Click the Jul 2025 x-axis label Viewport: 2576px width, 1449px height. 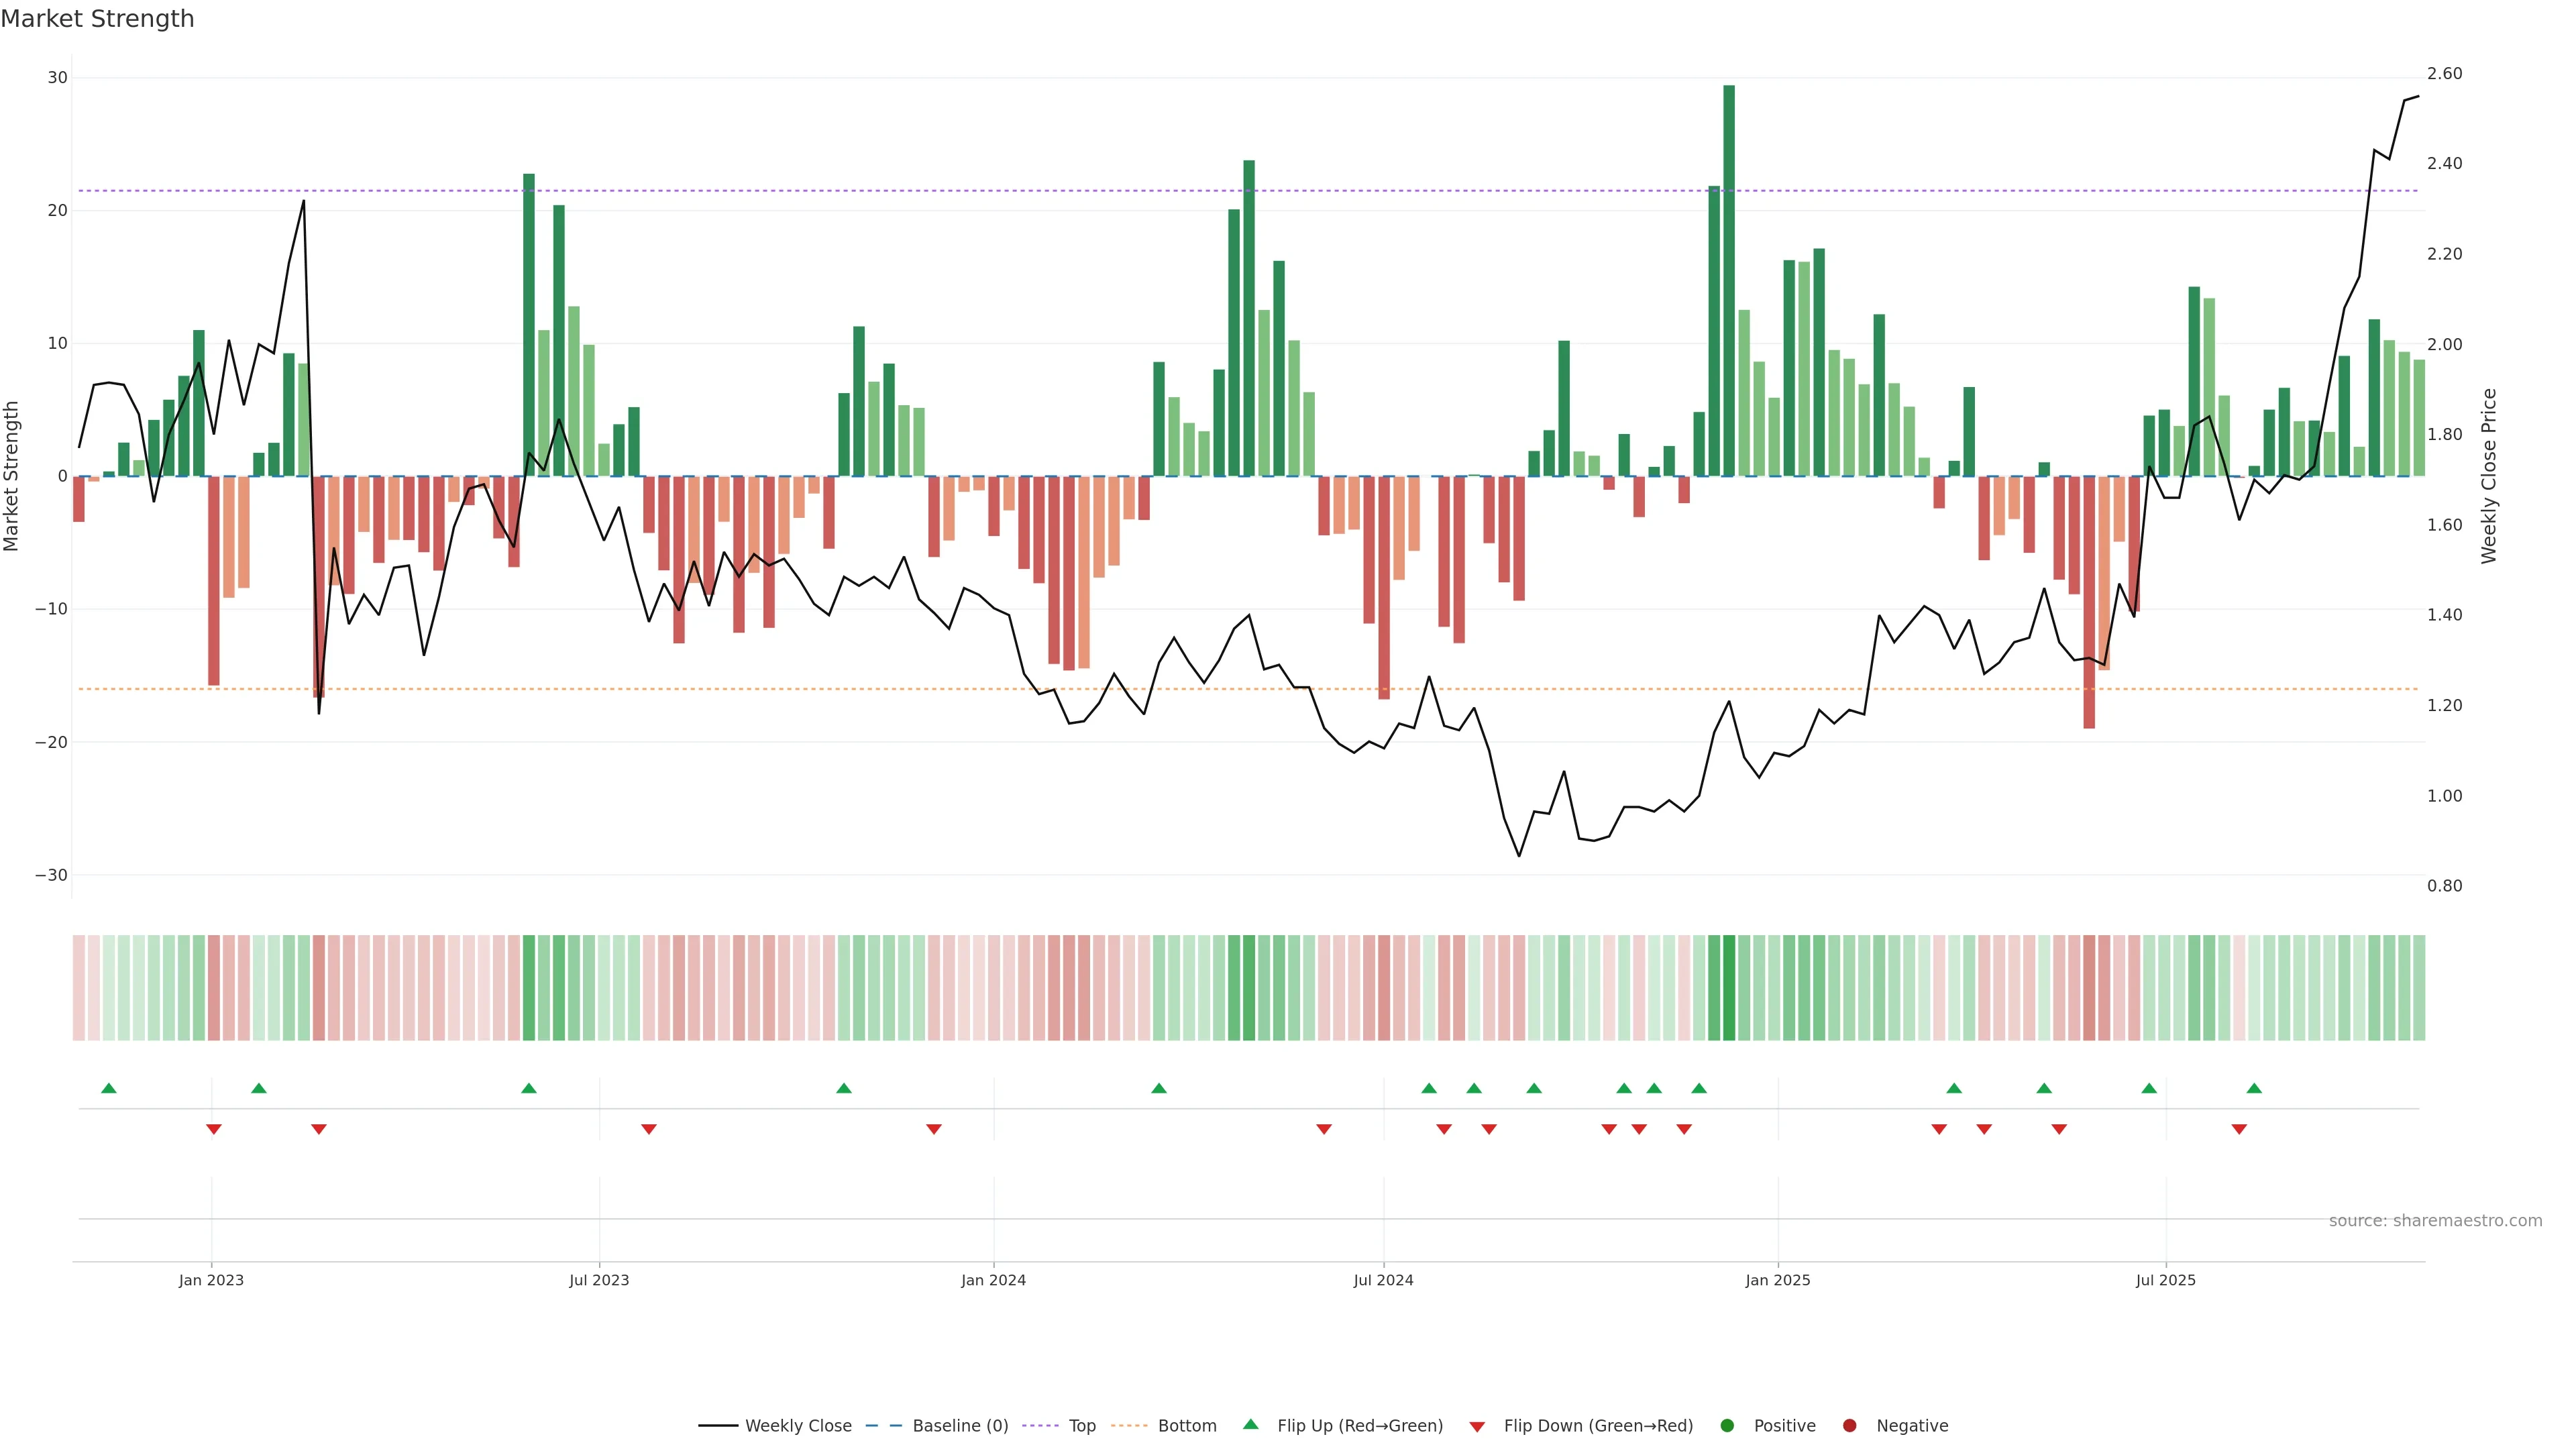click(2165, 1280)
